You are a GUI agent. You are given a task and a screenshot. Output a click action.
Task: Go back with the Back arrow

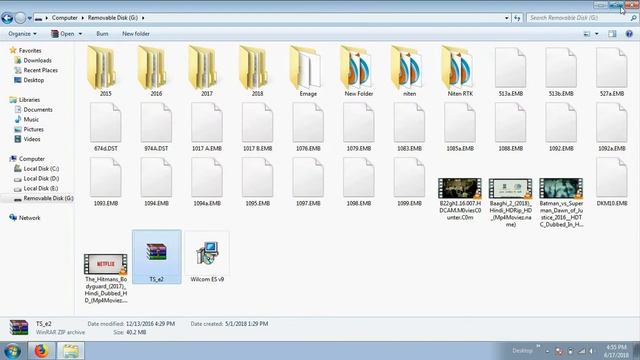7,18
